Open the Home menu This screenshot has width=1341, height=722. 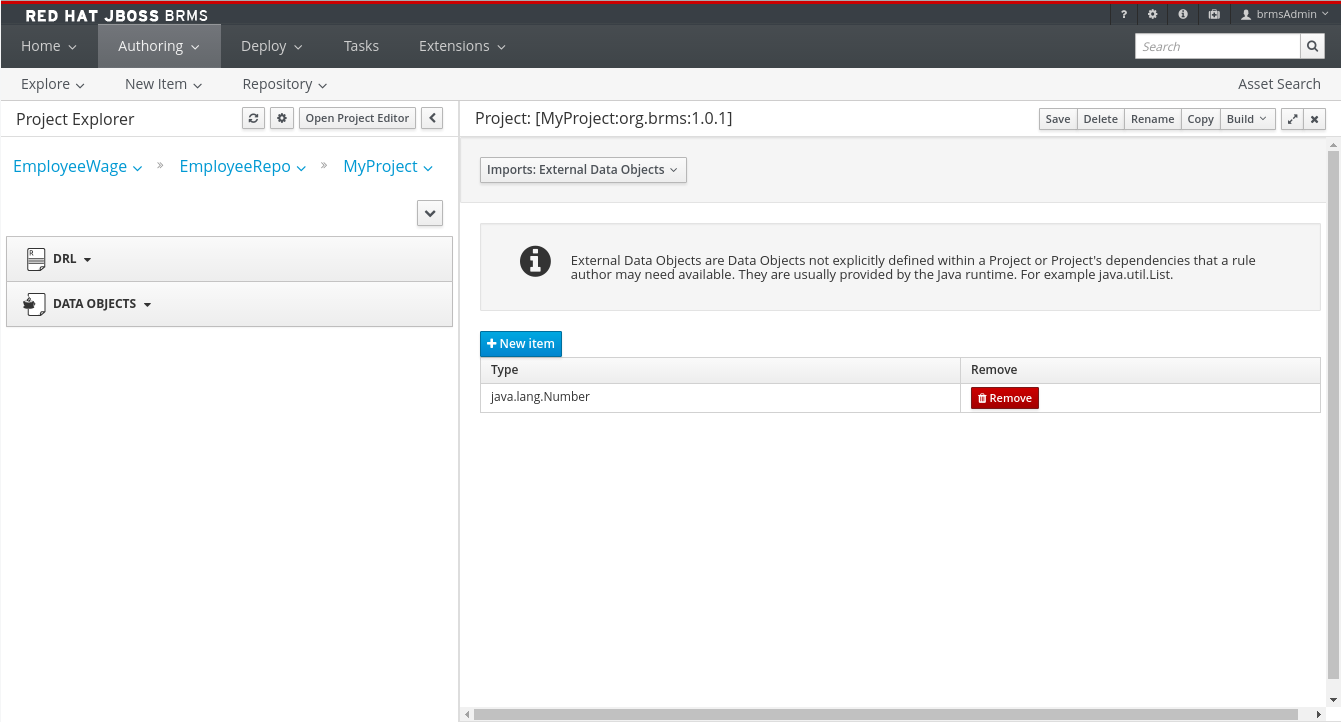tap(49, 46)
